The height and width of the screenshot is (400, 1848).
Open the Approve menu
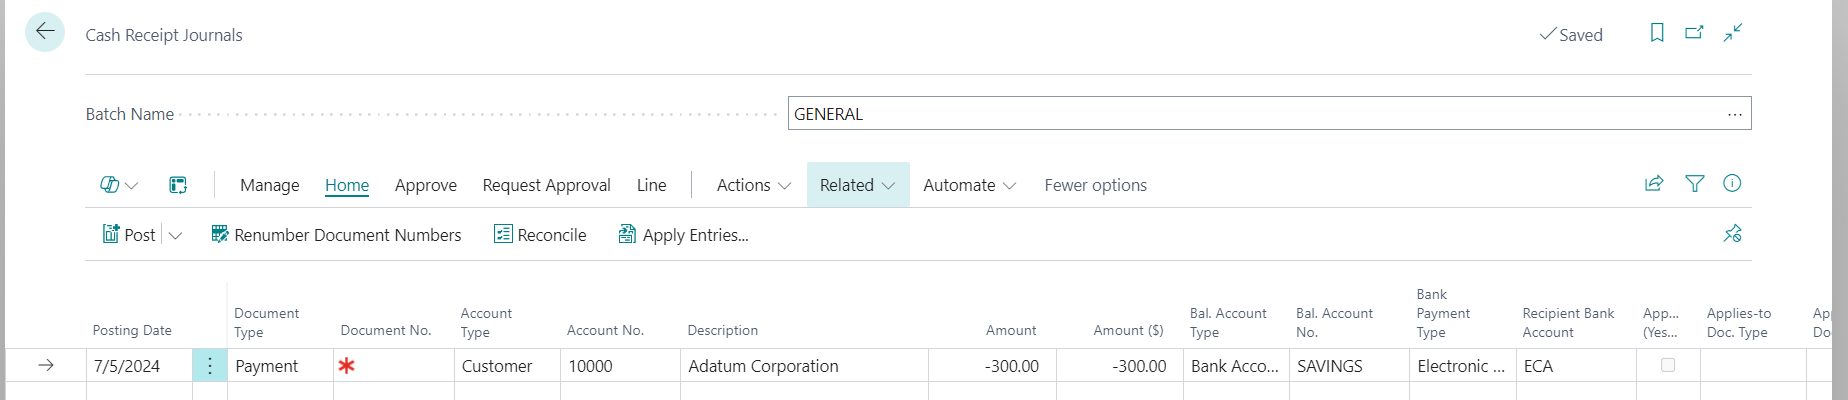point(426,185)
